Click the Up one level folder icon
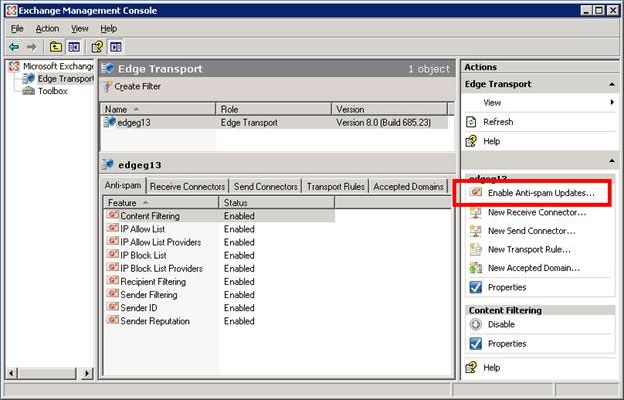The width and height of the screenshot is (624, 400). [x=55, y=47]
